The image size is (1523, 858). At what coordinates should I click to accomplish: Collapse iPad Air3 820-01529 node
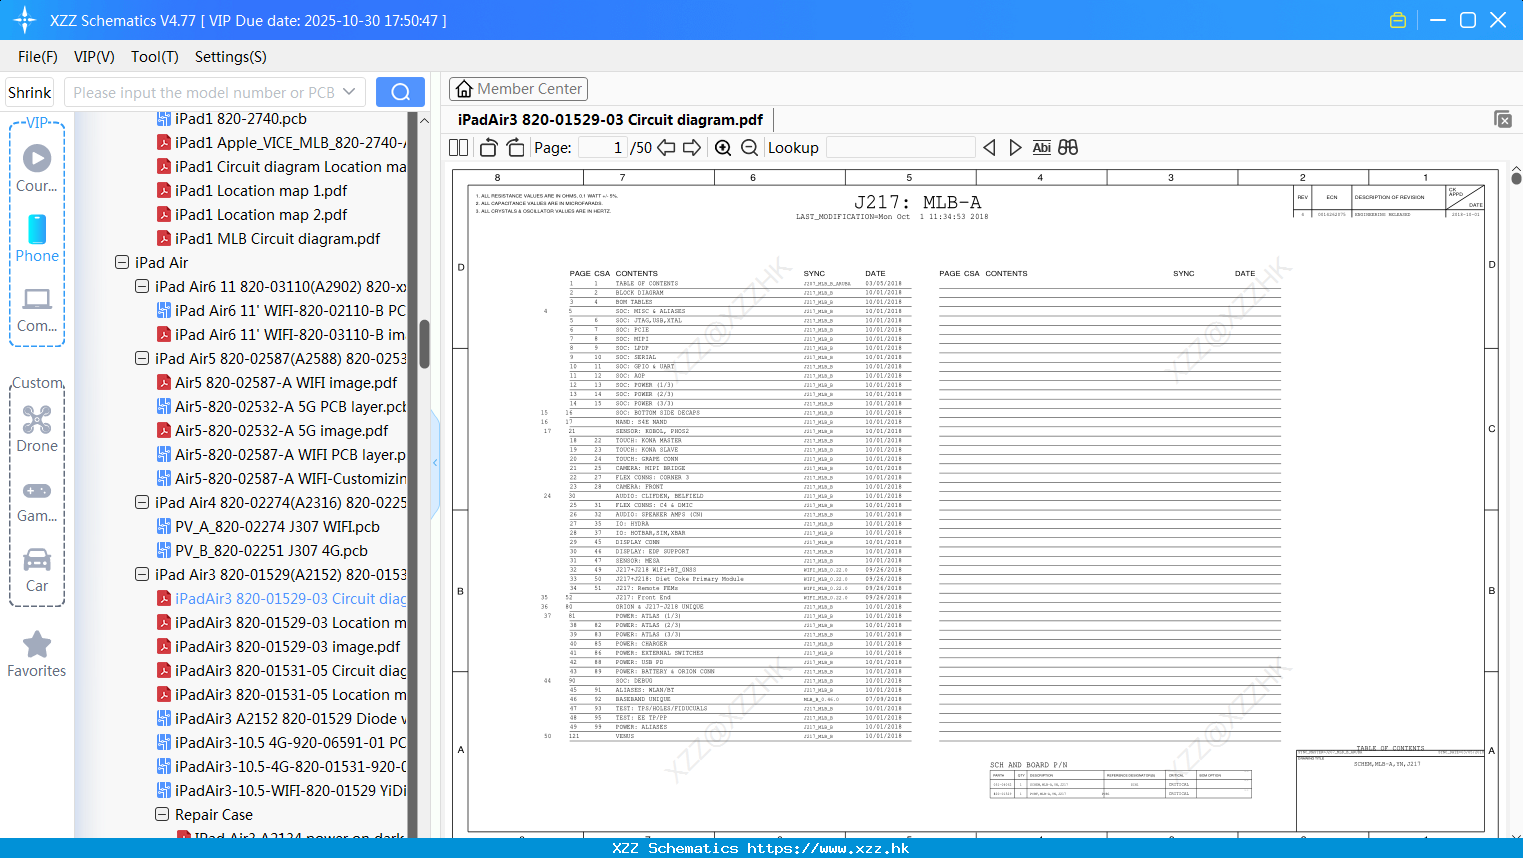142,575
